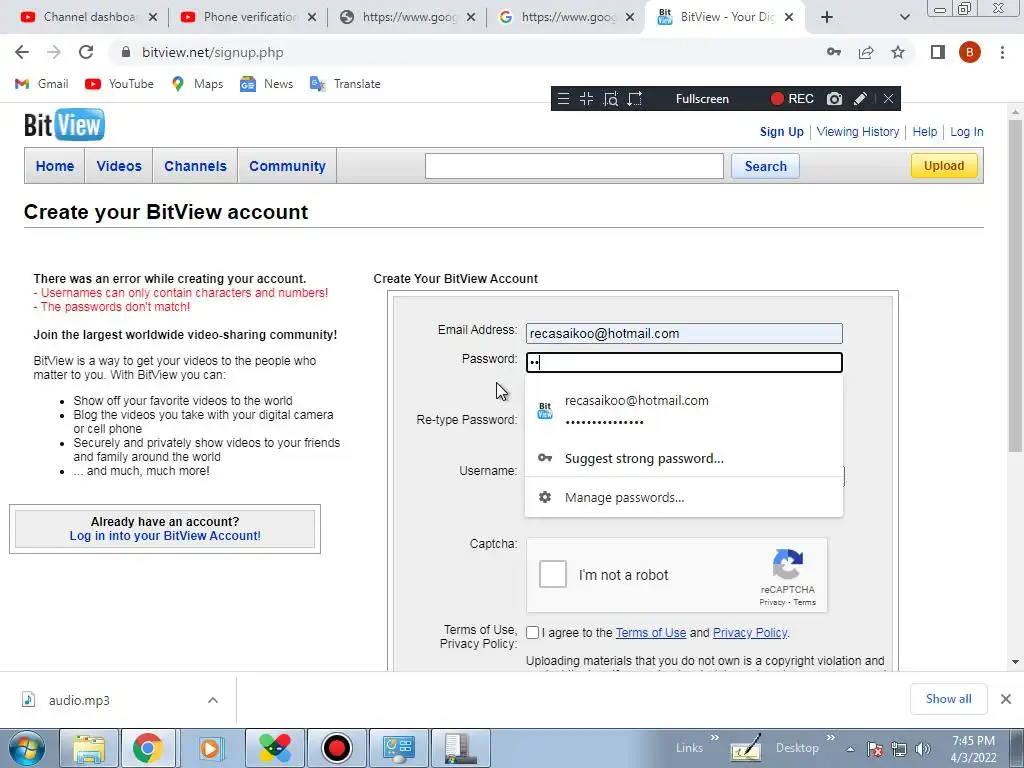The height and width of the screenshot is (768, 1024).
Task: Reload the BitView signup page
Action: coord(86,52)
